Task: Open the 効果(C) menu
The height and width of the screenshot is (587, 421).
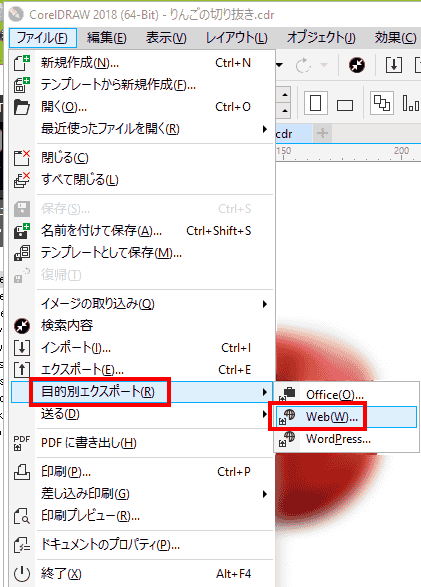Action: tap(395, 38)
